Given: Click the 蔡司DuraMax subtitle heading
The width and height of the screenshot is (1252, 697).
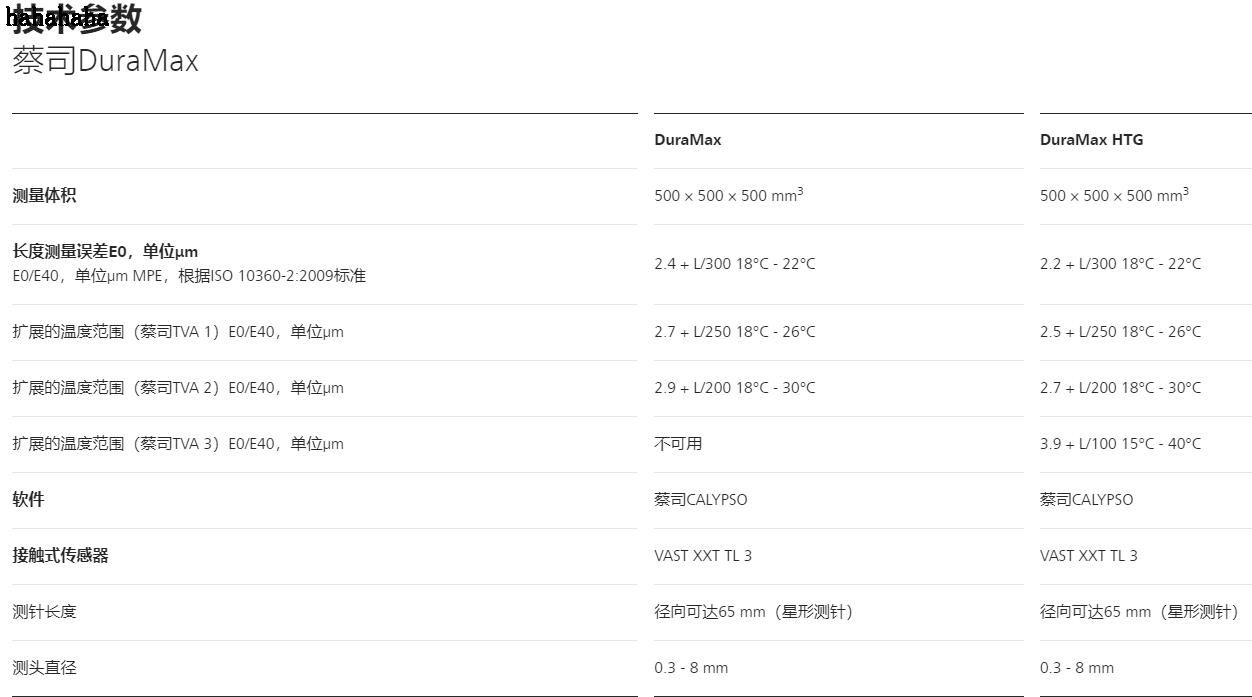Looking at the screenshot, I should click(106, 61).
